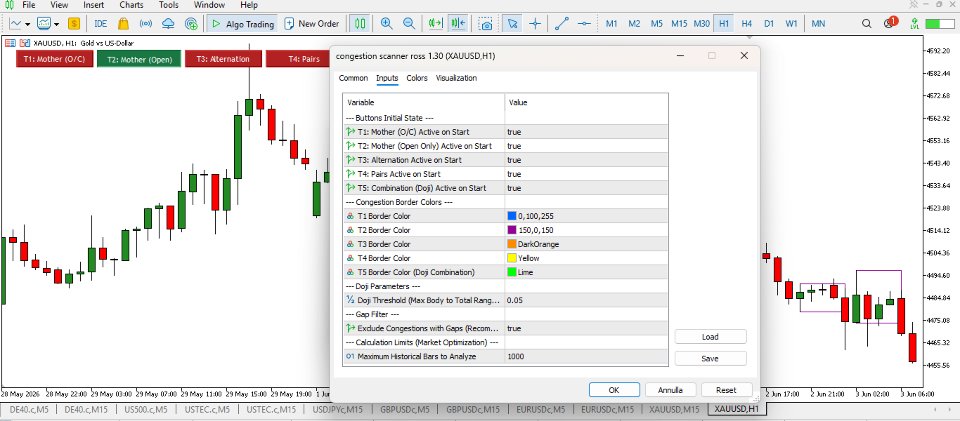The width and height of the screenshot is (960, 421).
Task: Switch to the Visualization tab
Action: (x=456, y=78)
